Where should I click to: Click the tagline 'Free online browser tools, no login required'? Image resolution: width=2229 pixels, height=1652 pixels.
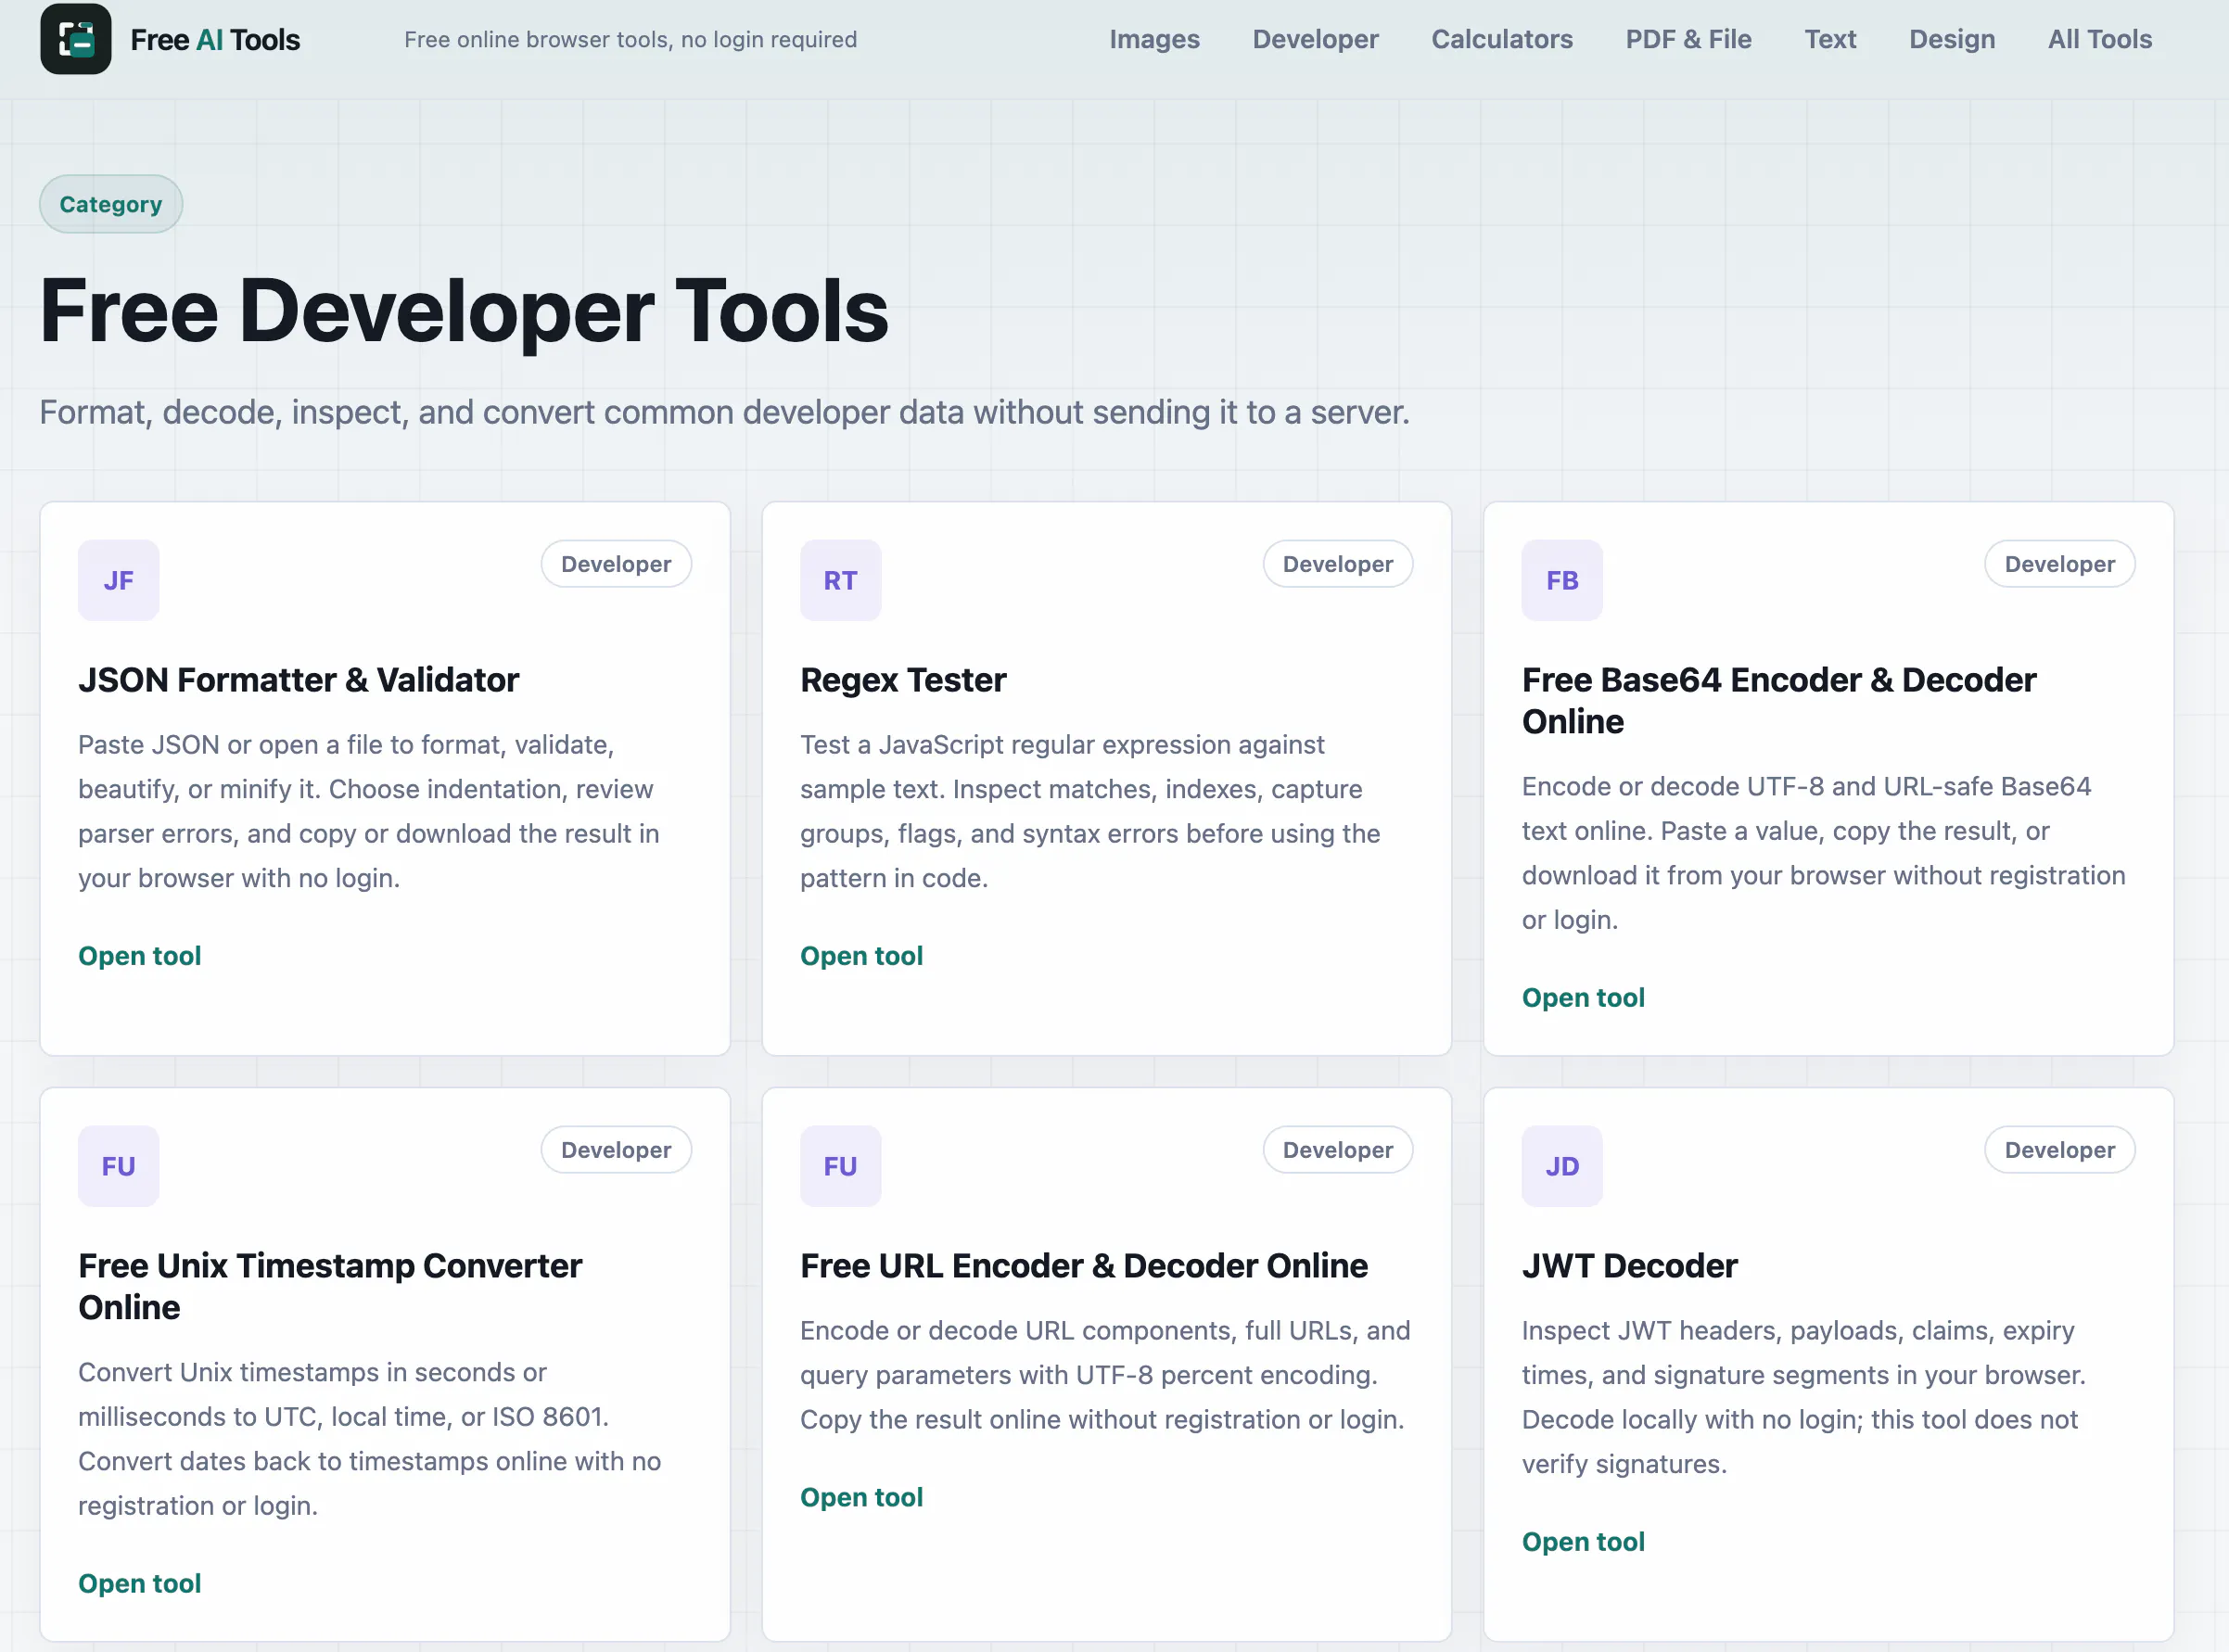pyautogui.click(x=631, y=39)
